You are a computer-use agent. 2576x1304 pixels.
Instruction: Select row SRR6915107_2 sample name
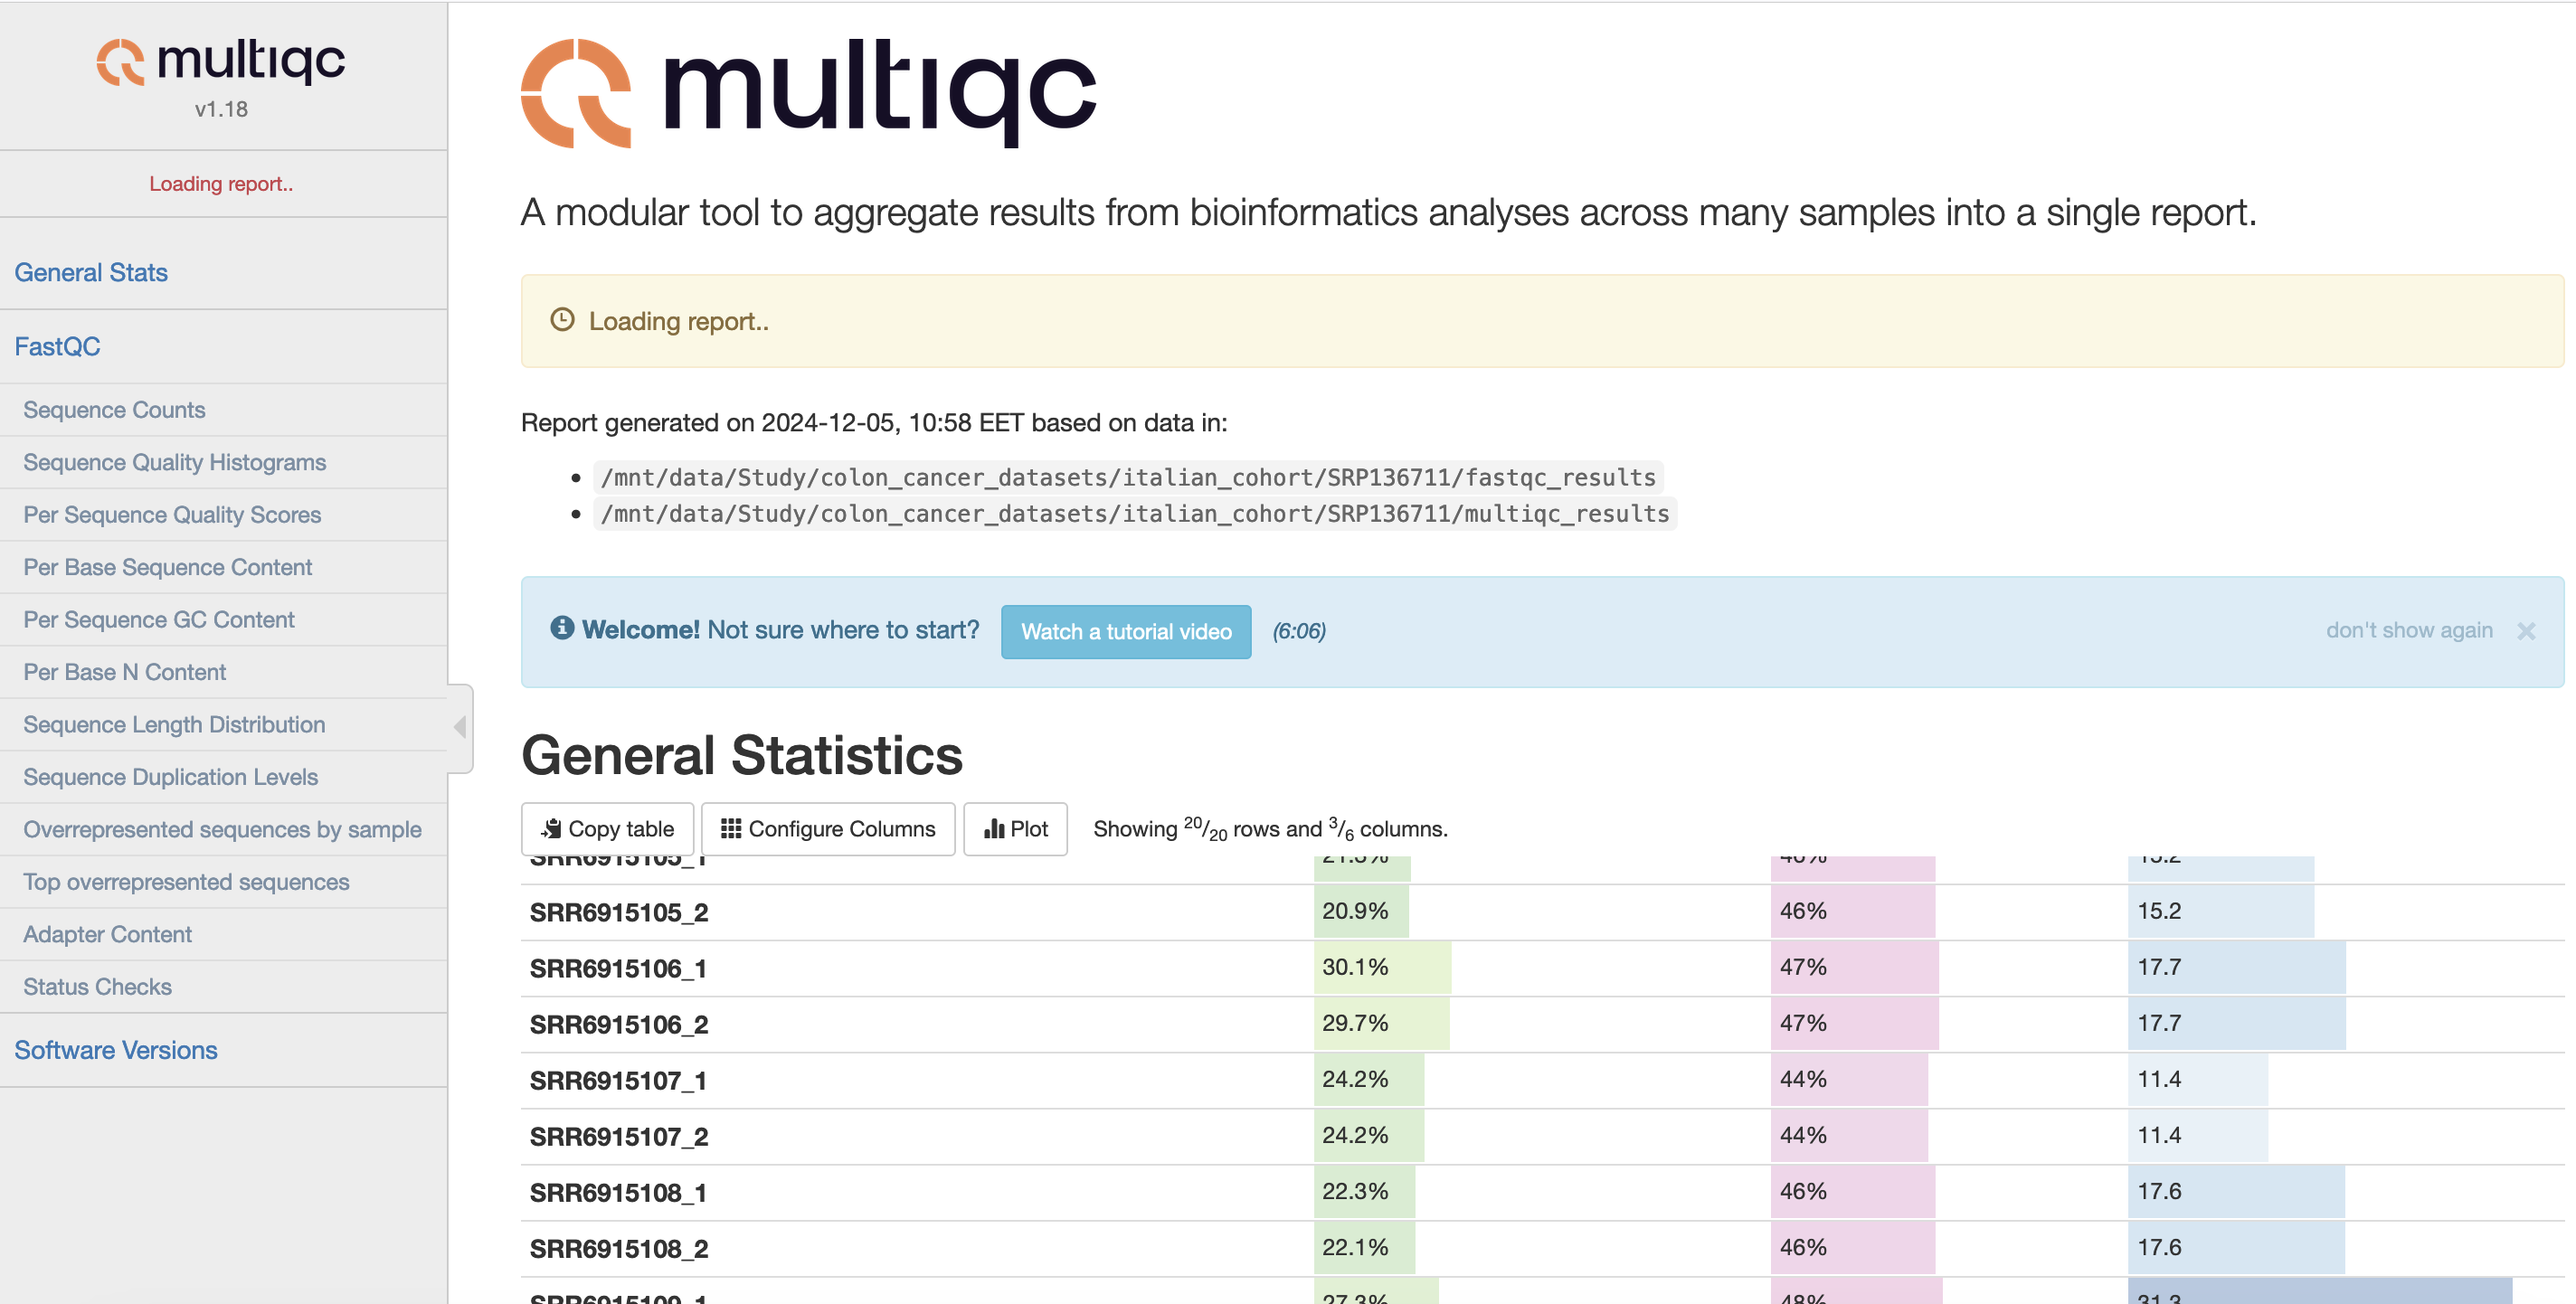pyautogui.click(x=619, y=1136)
